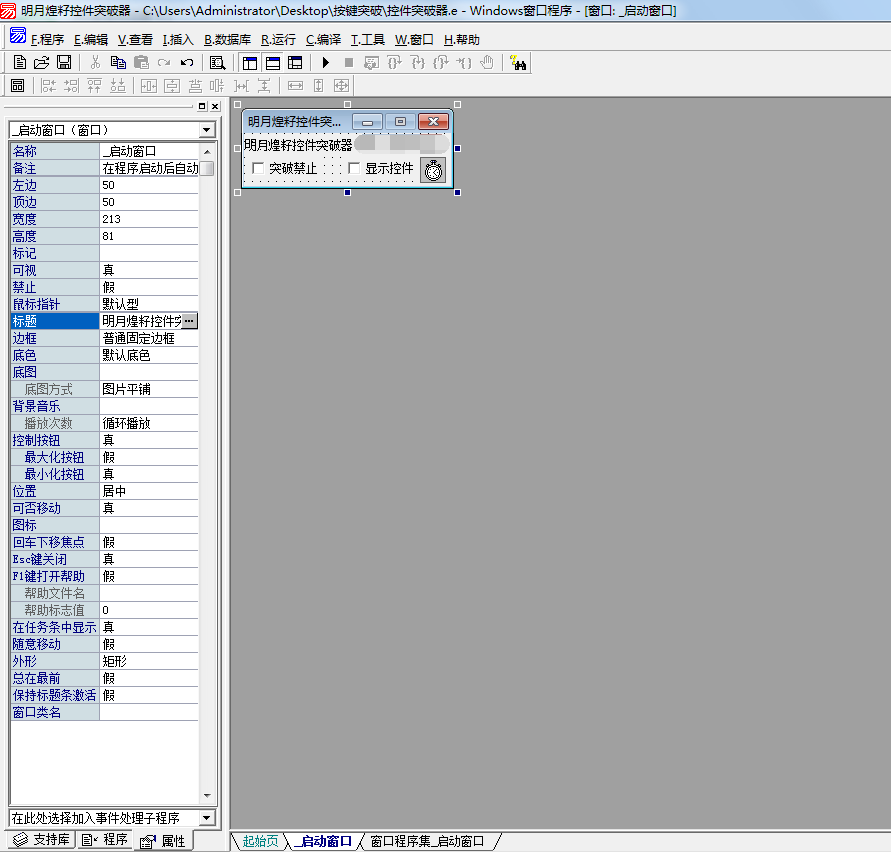Click the Run (play) toolbar icon
891x853 pixels.
[x=325, y=63]
